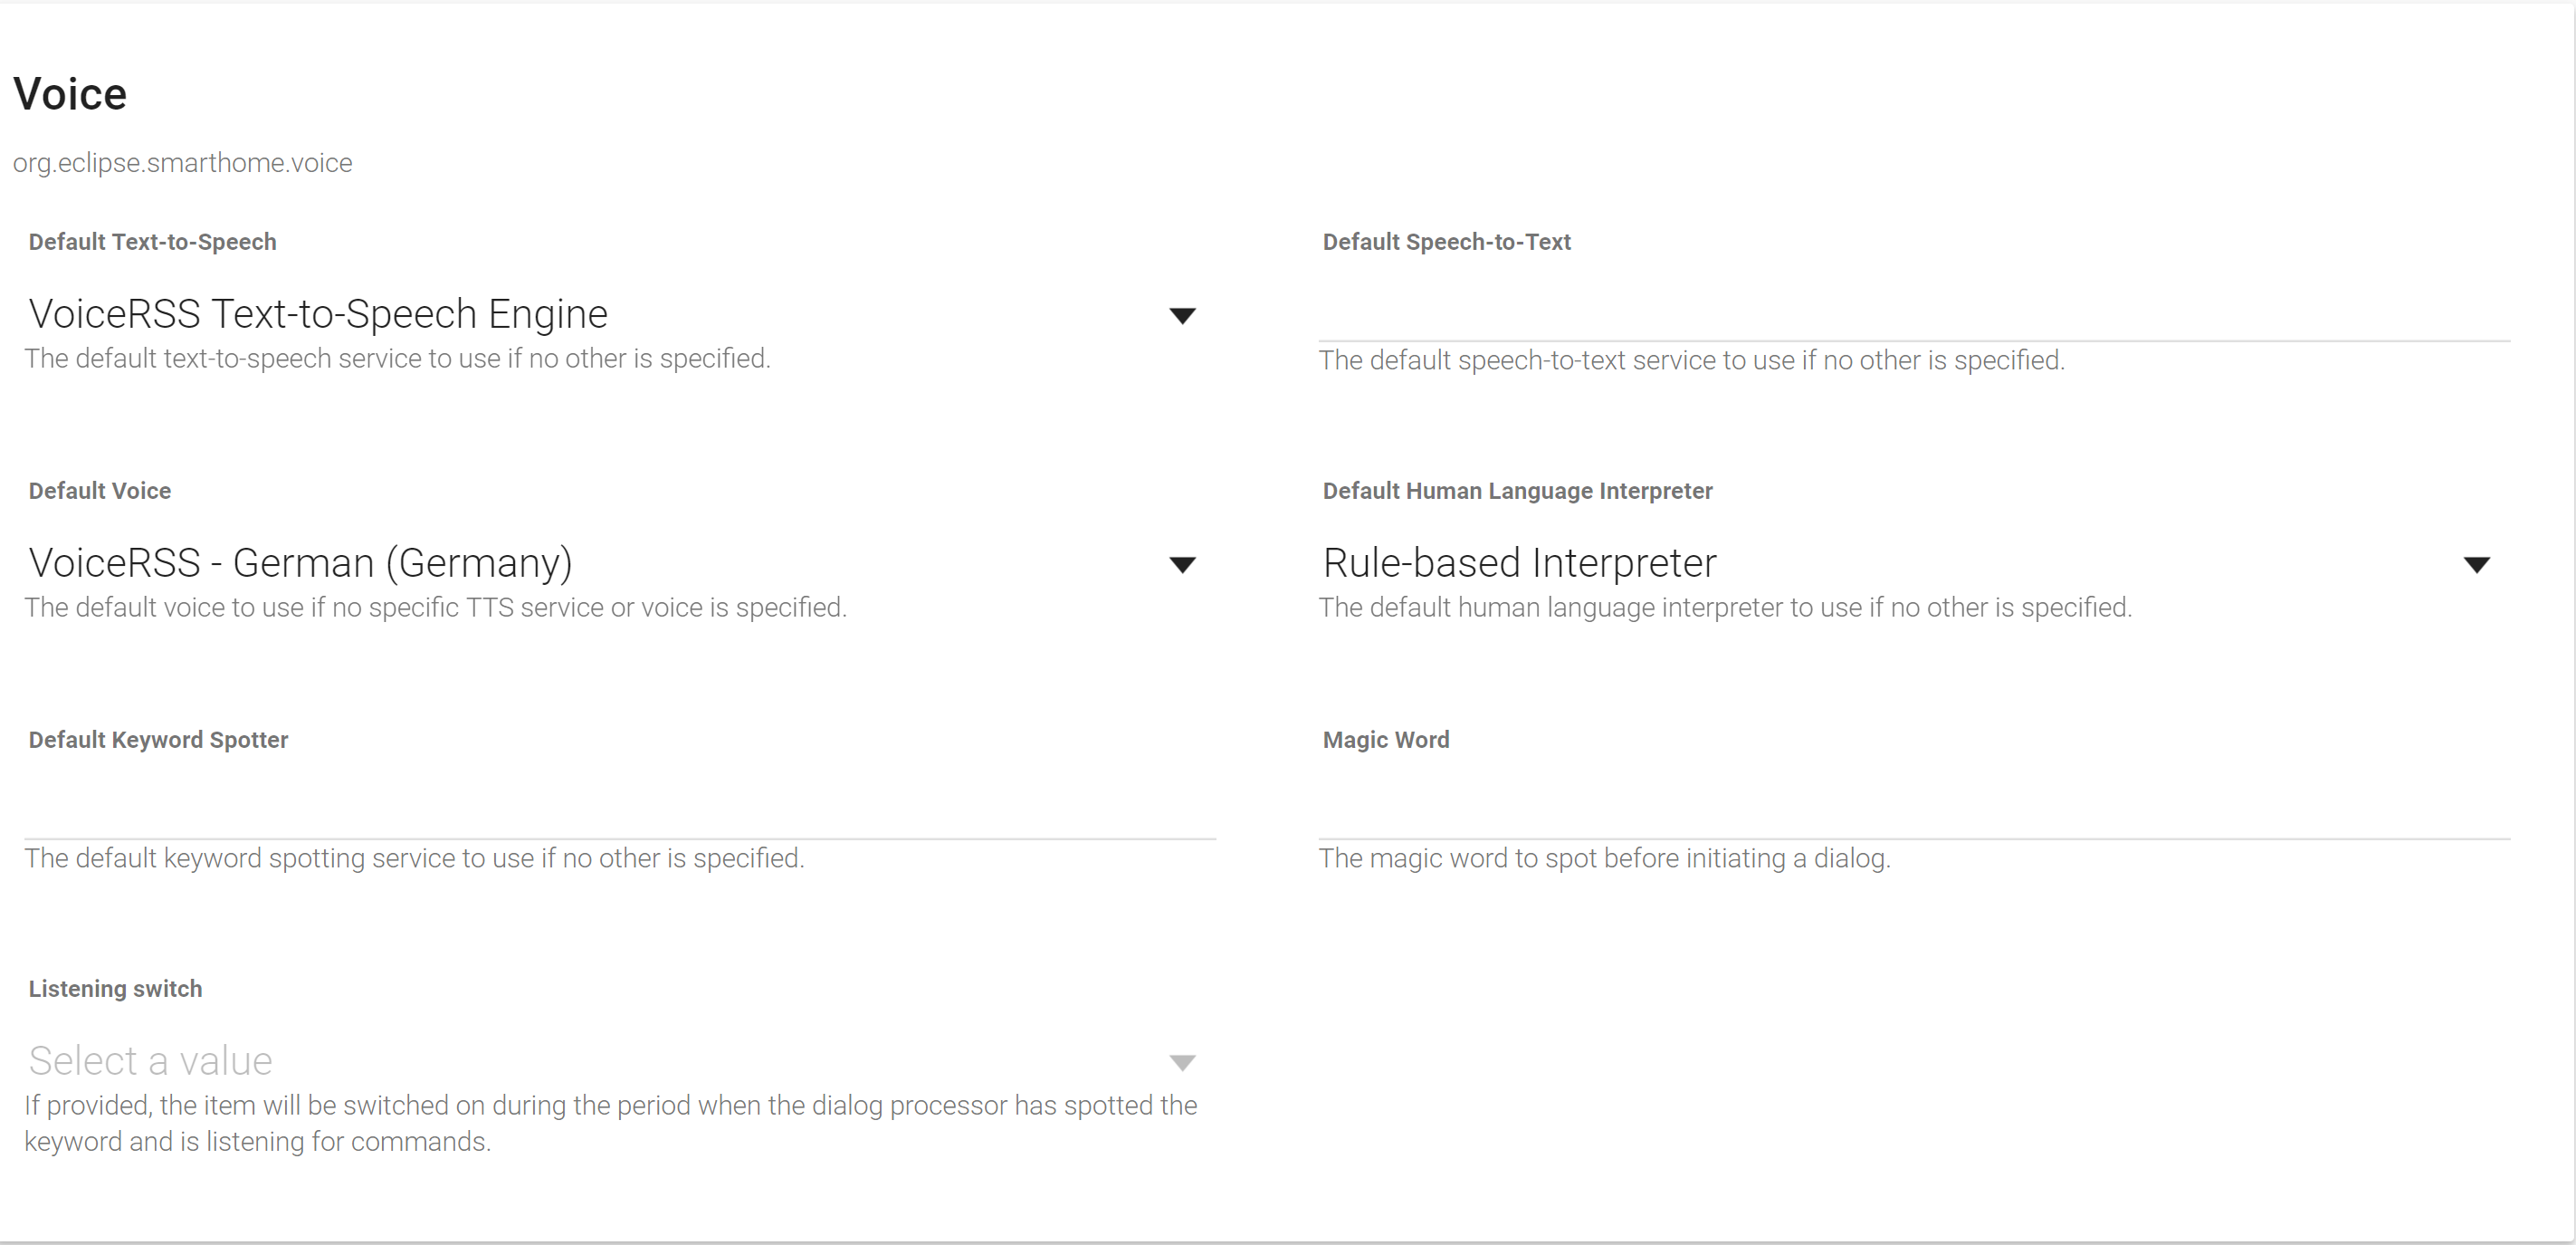Click the Default Voice label
The height and width of the screenshot is (1245, 2576).
click(100, 491)
